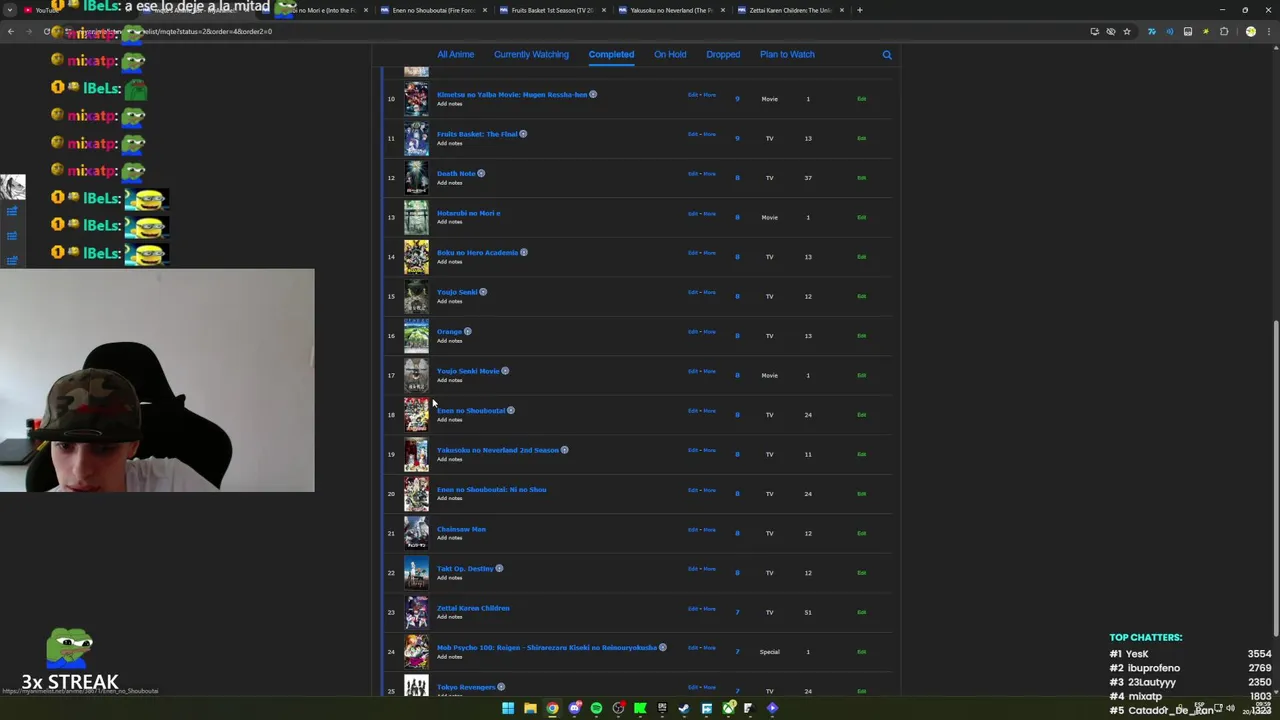
Task: Open Kimetsu no Yaiba Movie title link
Action: click(x=512, y=94)
